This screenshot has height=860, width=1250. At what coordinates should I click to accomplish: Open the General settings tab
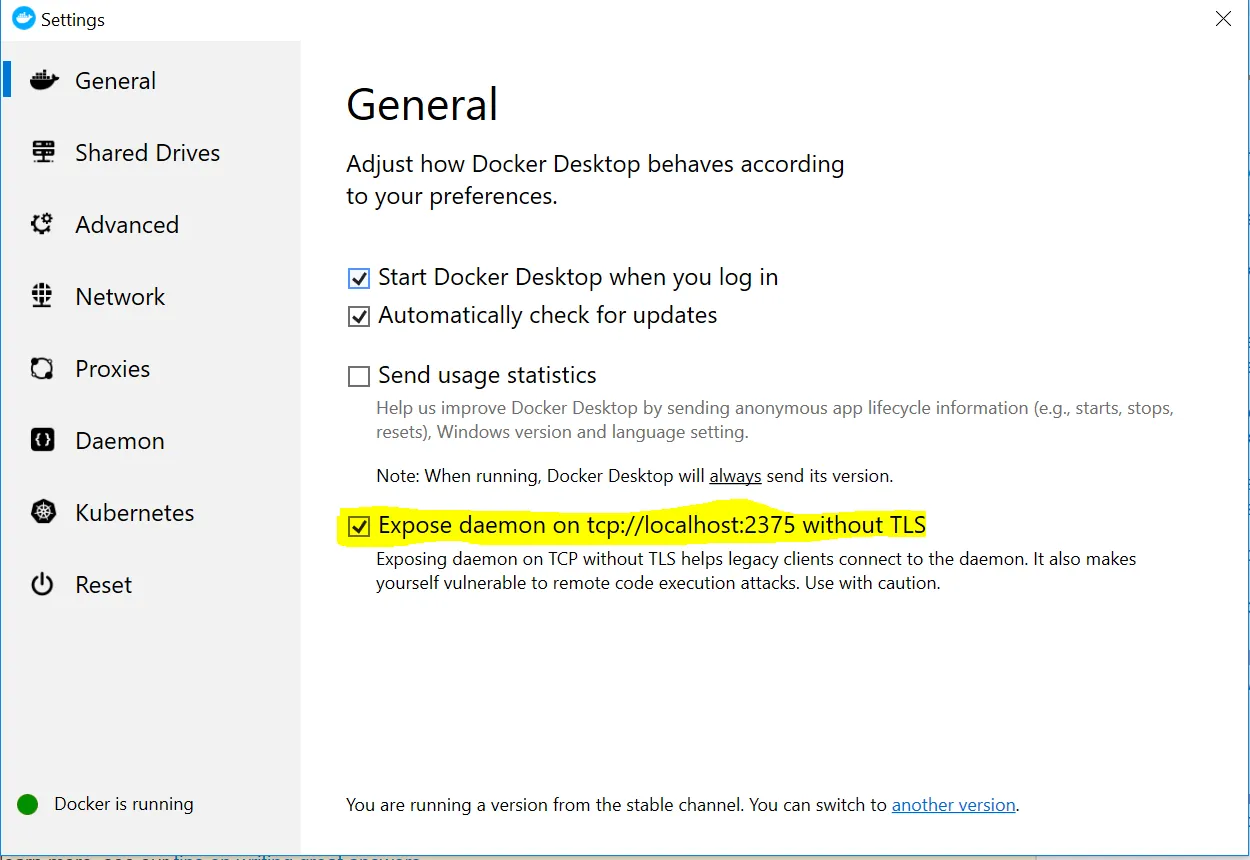pos(115,81)
